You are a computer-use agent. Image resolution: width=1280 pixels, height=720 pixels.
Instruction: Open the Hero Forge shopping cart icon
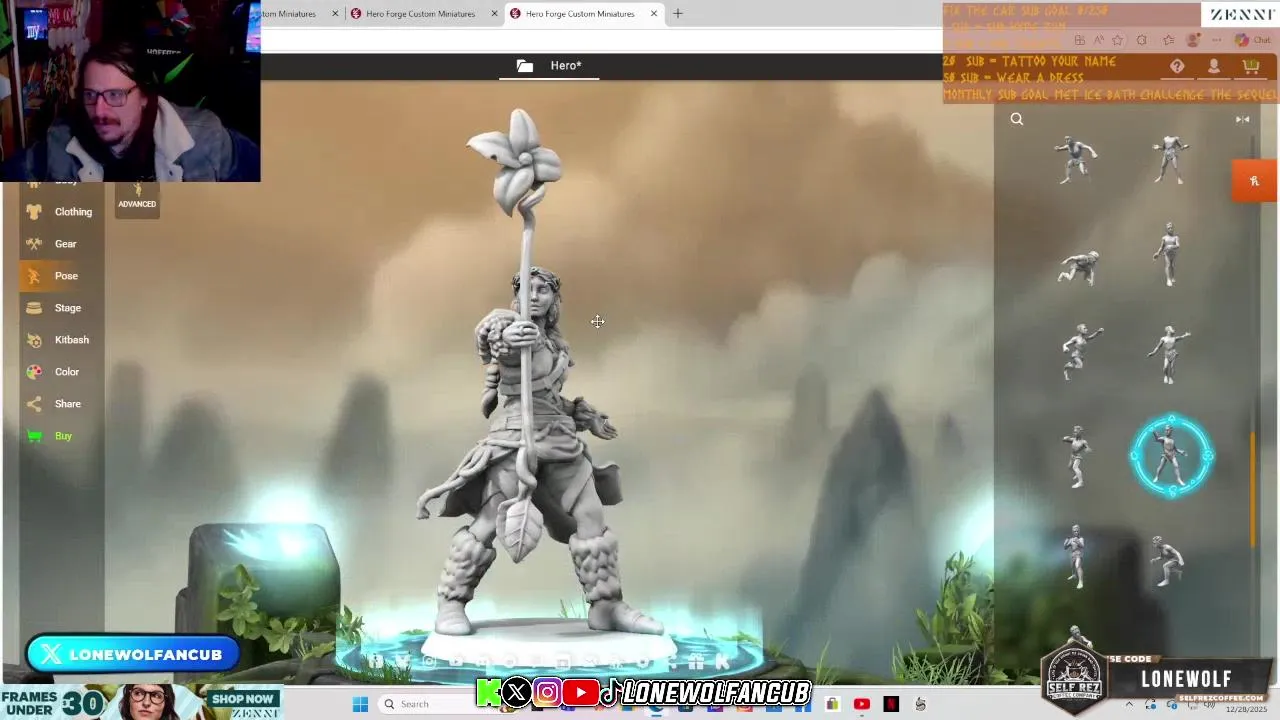1250,66
